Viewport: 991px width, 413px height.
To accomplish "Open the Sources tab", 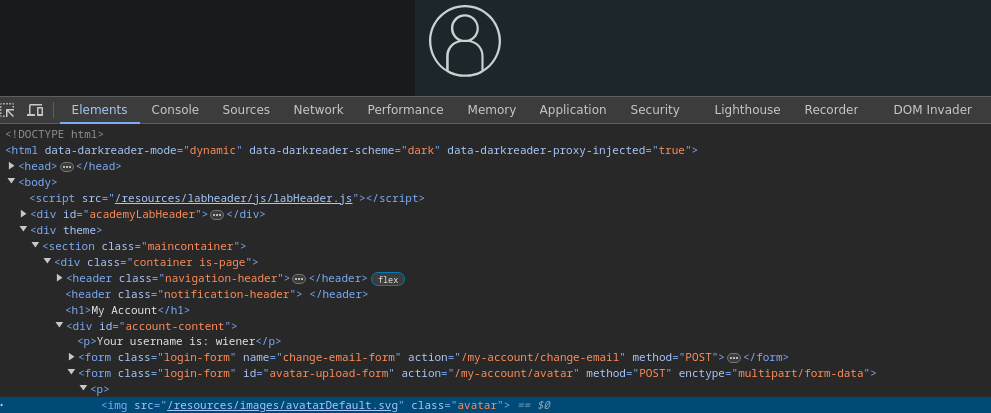I will point(246,110).
